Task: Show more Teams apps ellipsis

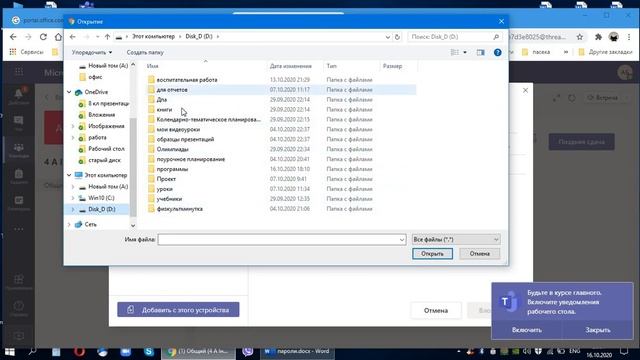Action: point(19,229)
